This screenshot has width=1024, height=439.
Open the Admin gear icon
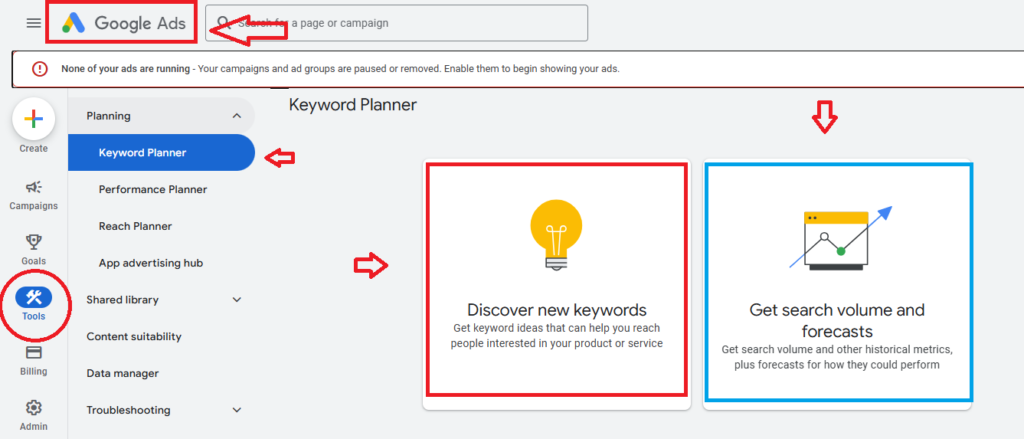pos(33,408)
